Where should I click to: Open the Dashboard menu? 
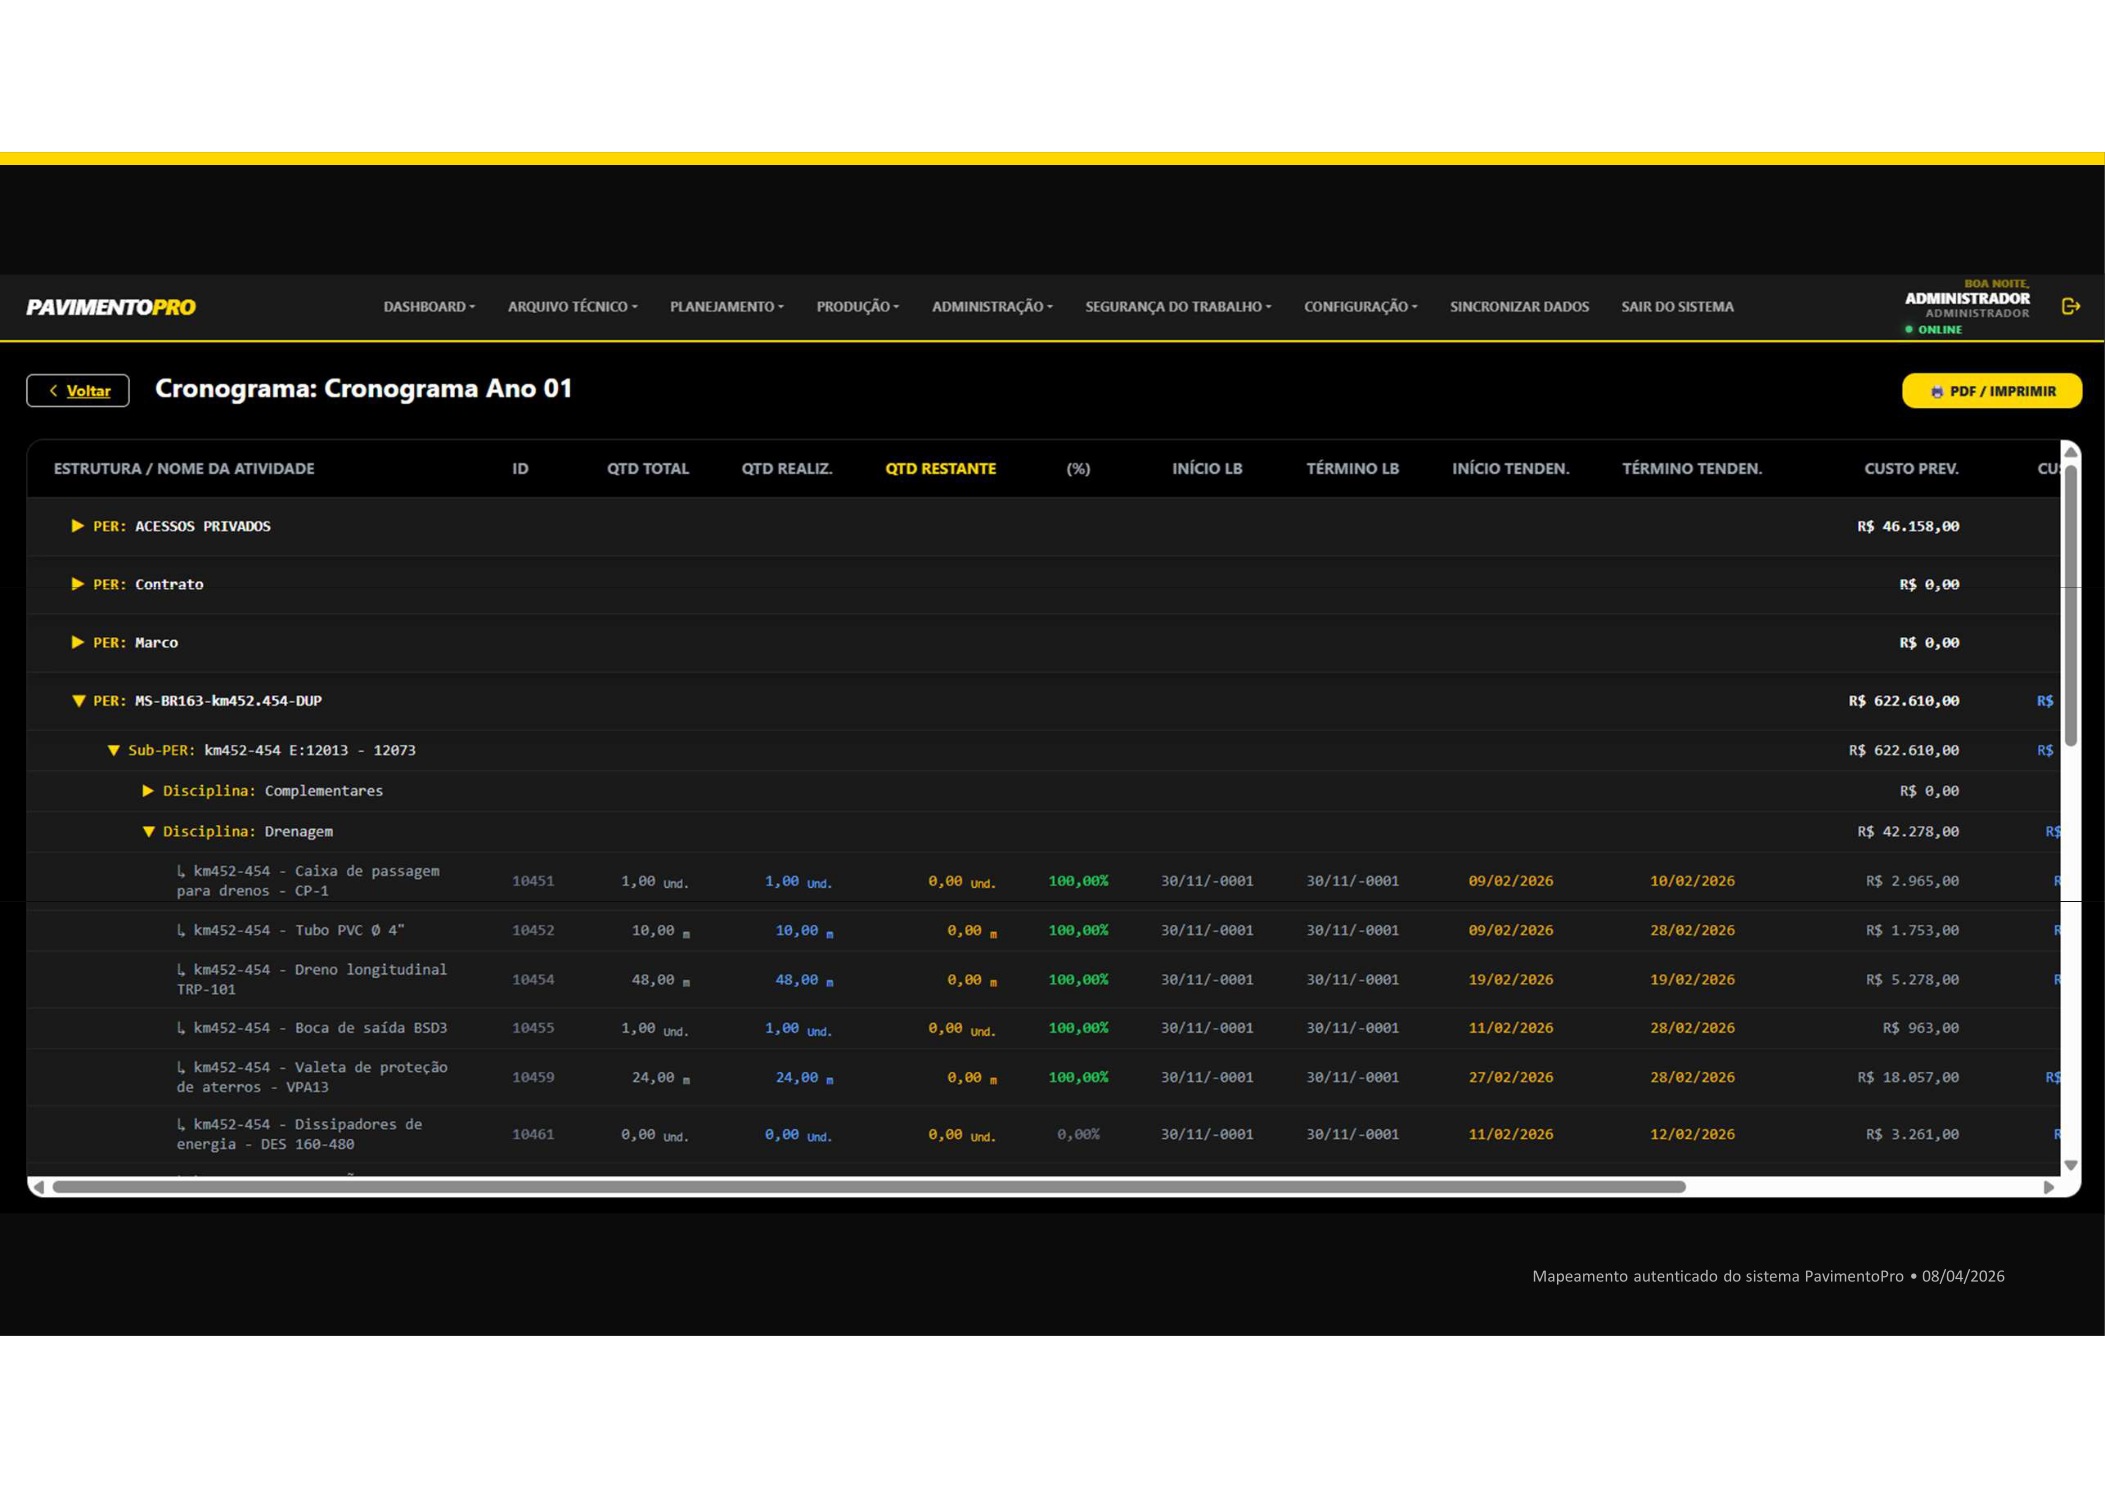[x=429, y=307]
